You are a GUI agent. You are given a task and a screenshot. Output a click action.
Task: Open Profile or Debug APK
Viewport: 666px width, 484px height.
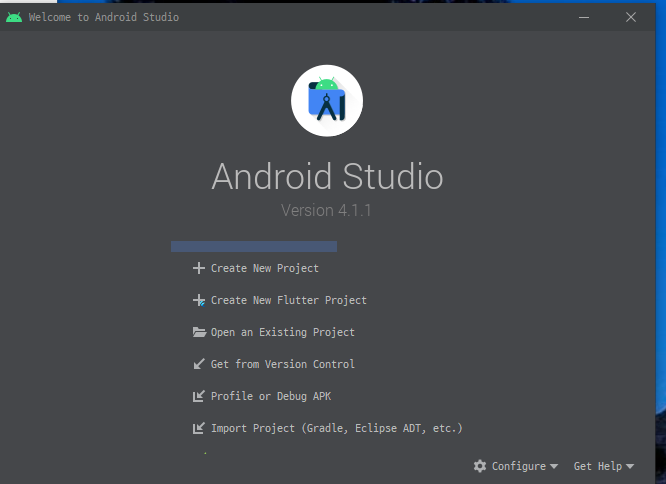271,396
